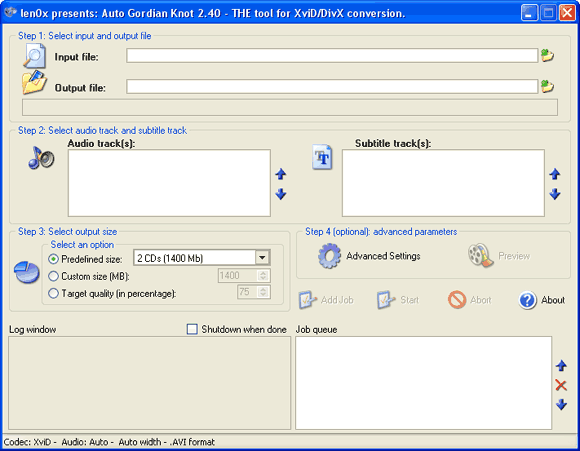Click inside the Audio track(s) list box

point(169,183)
